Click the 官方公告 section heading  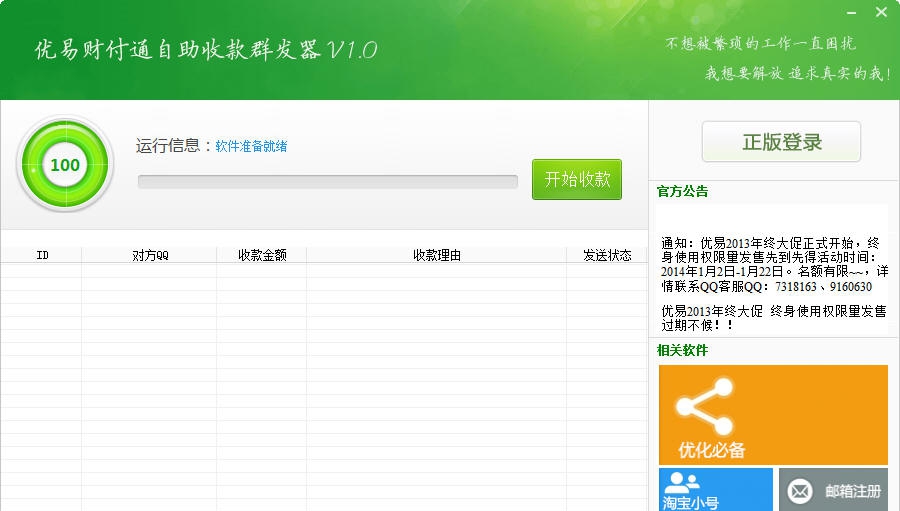click(x=682, y=192)
